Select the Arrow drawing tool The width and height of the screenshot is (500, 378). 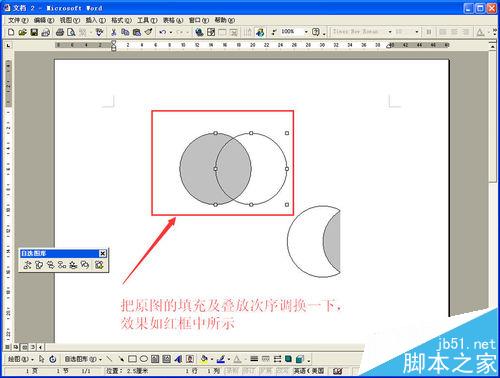[x=121, y=359]
